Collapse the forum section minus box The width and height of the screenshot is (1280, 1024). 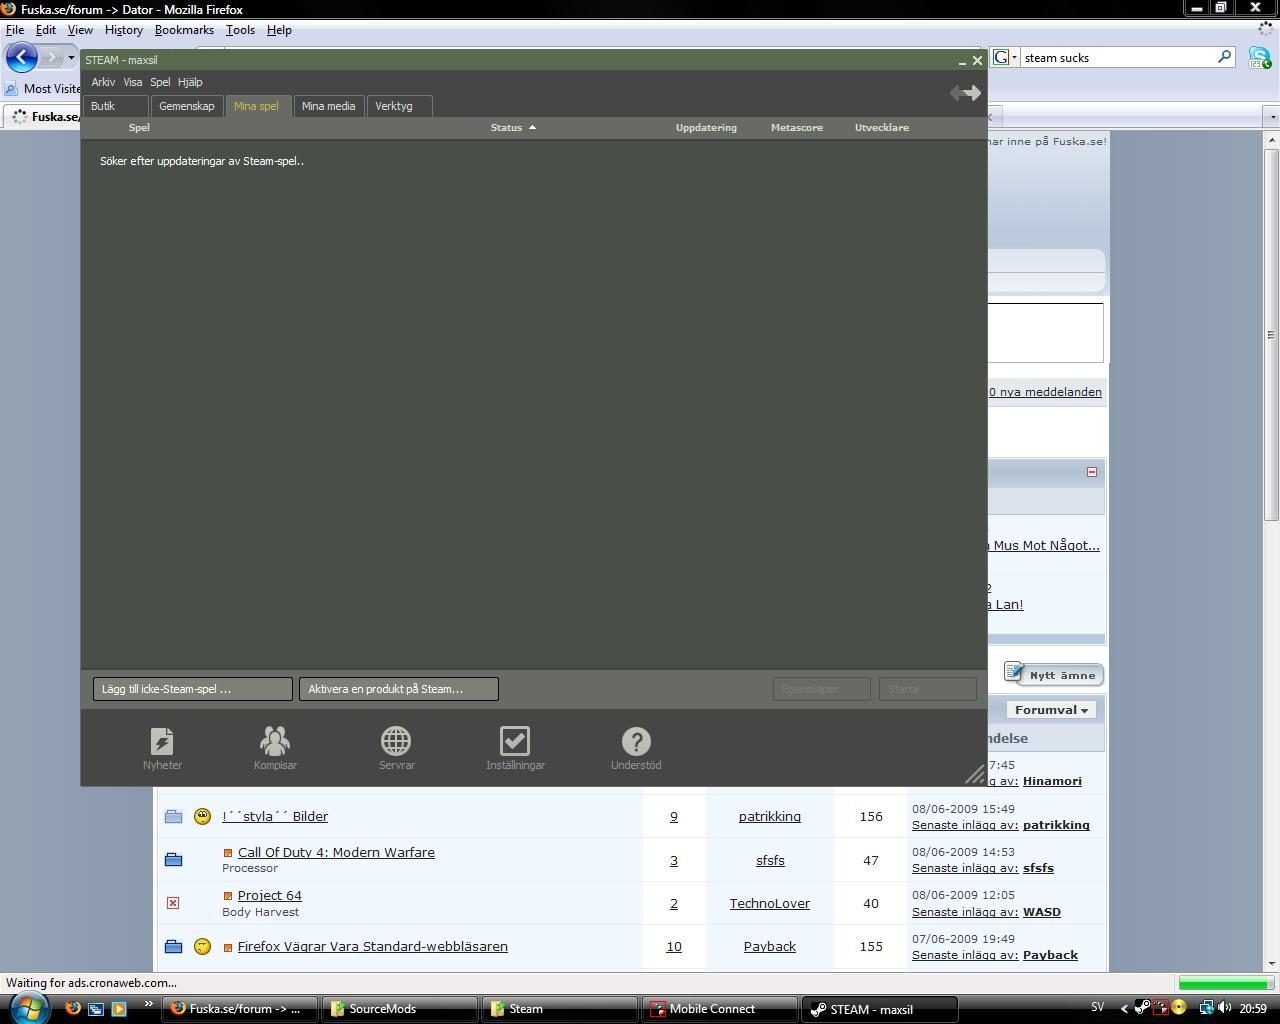1092,472
